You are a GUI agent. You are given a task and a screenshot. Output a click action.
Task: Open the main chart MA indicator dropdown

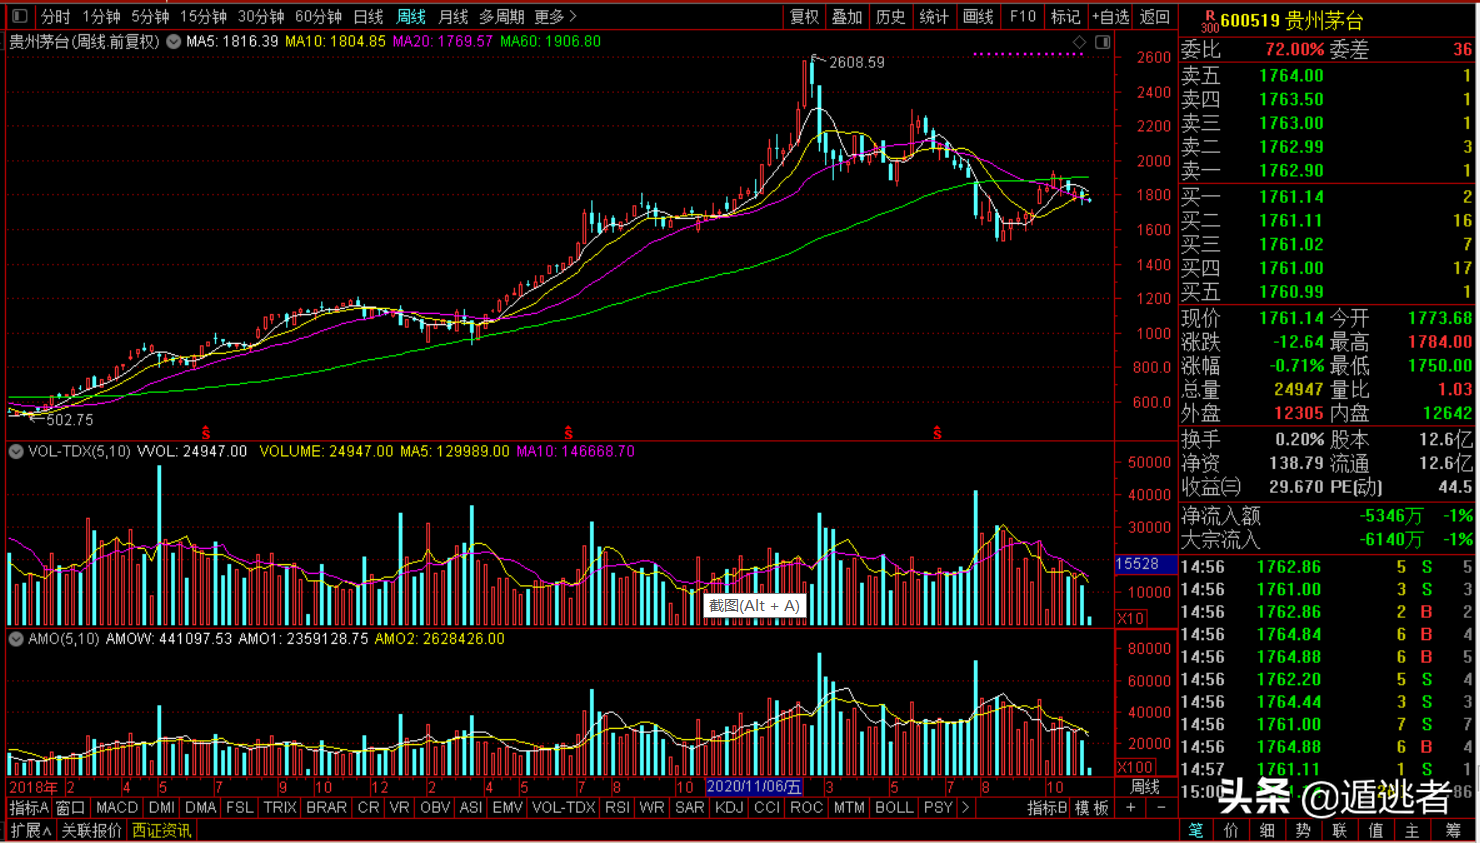[174, 42]
